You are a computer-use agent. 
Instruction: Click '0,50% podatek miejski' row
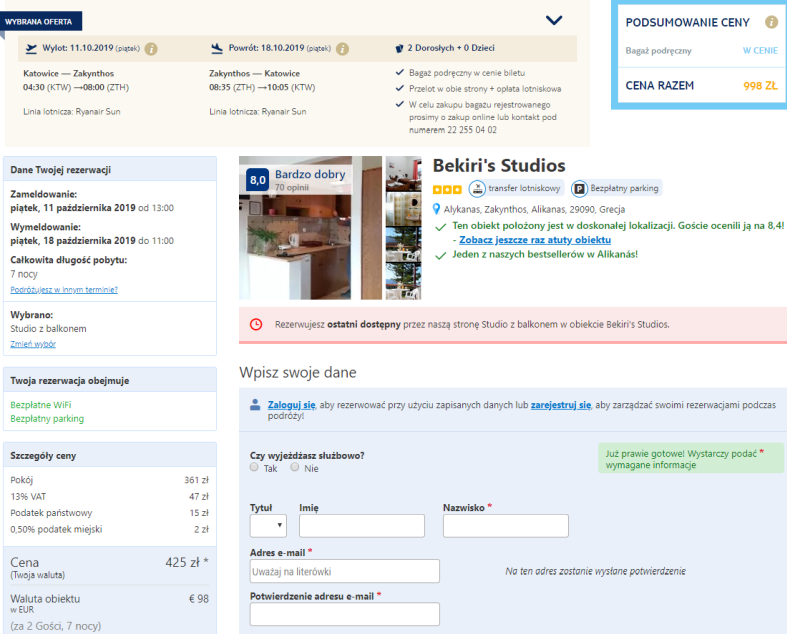click(109, 529)
